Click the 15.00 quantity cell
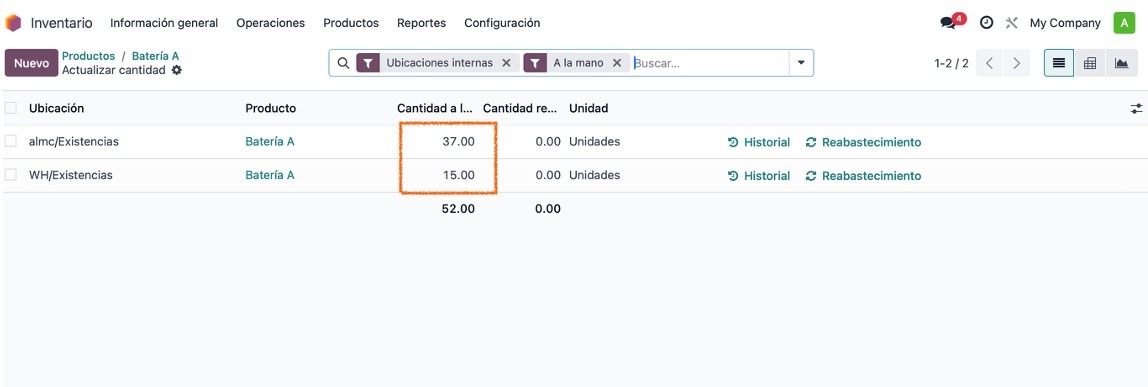Screen dimensions: 1148x387 click(x=458, y=175)
